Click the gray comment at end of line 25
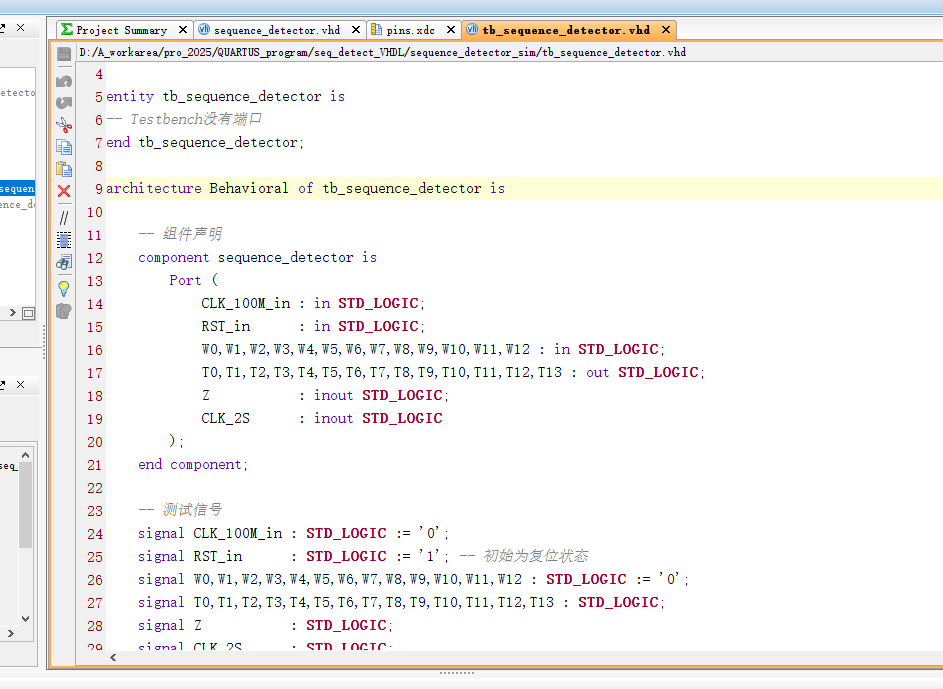This screenshot has width=943, height=689. pyautogui.click(x=524, y=556)
